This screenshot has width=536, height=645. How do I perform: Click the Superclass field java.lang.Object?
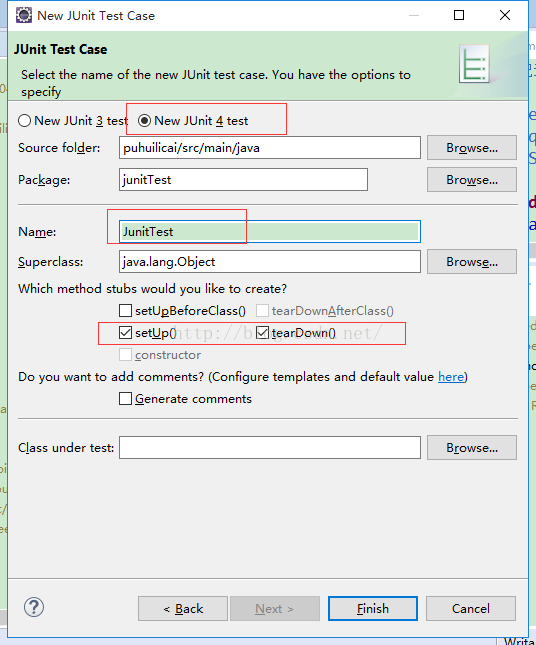click(x=270, y=262)
